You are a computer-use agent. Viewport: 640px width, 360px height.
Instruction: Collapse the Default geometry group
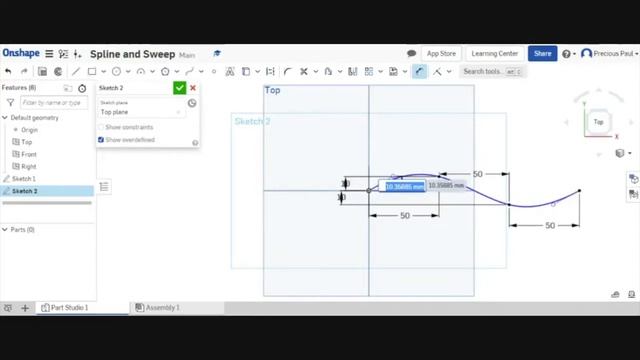[x=5, y=118]
